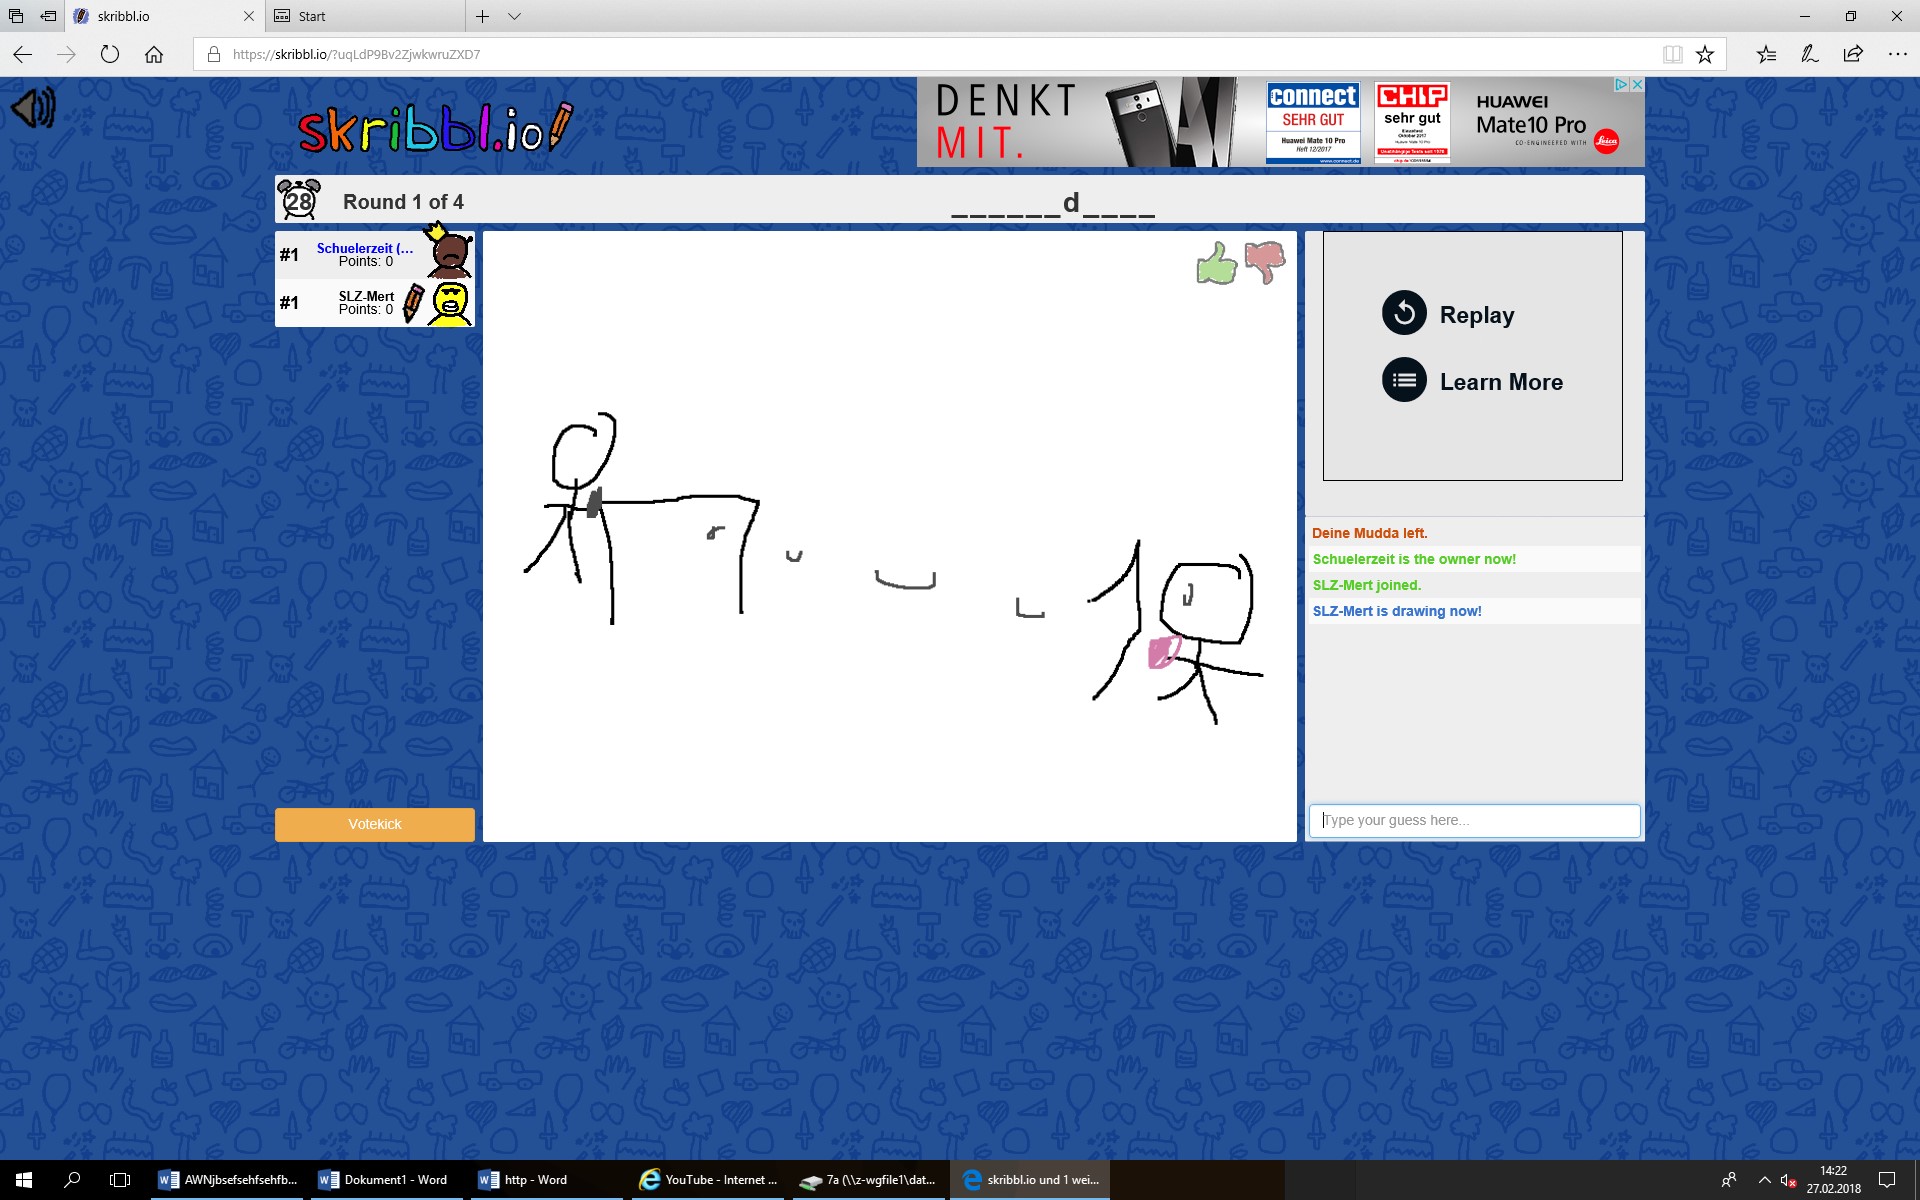Toggle reading view icon in address bar
The image size is (1920, 1200).
click(1672, 54)
